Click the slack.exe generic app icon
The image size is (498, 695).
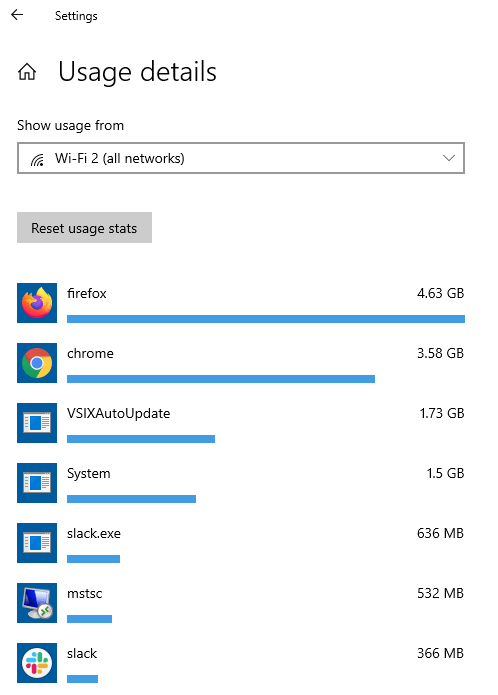(37, 543)
